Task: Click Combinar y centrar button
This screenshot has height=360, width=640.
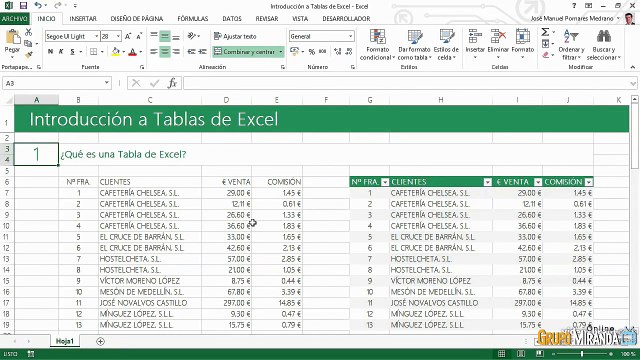Action: click(x=245, y=52)
